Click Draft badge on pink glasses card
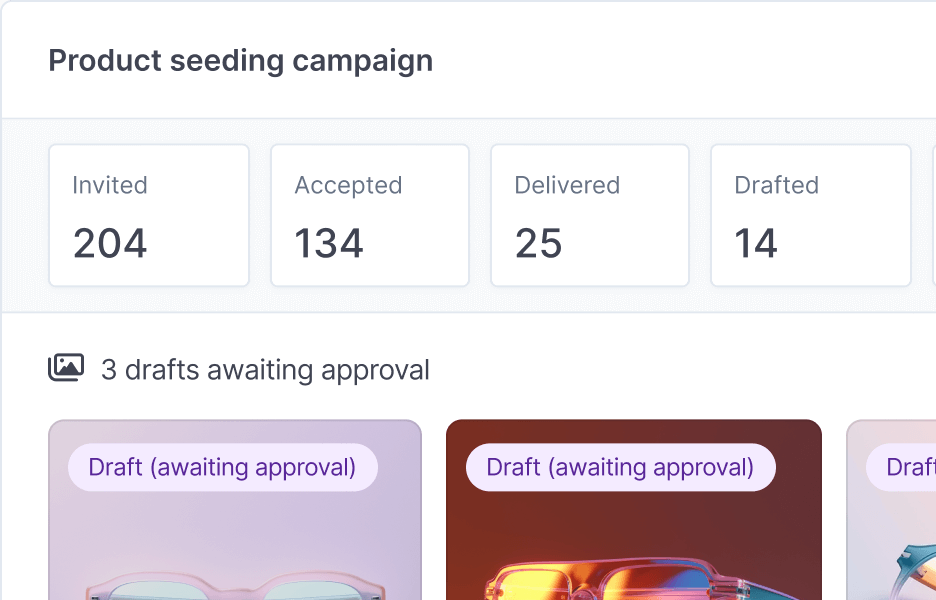This screenshot has width=936, height=600. [222, 467]
